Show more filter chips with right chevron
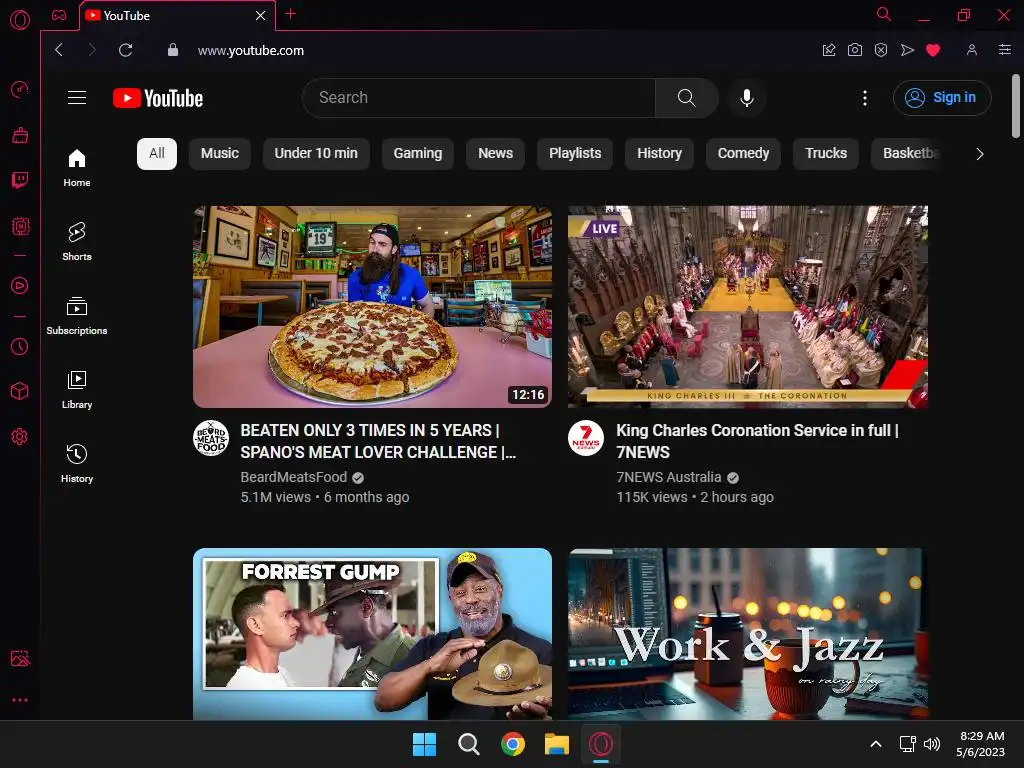The width and height of the screenshot is (1024, 768). pos(979,154)
